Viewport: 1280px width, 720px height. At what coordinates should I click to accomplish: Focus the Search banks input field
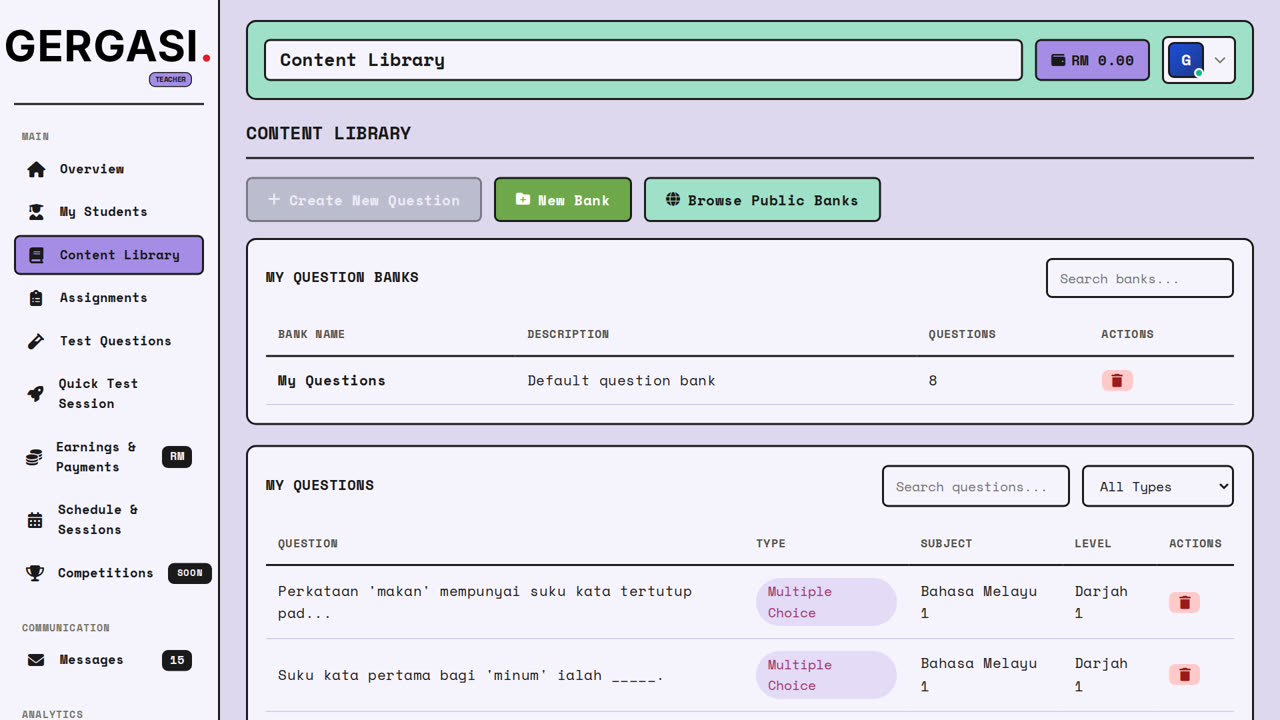click(x=1140, y=278)
